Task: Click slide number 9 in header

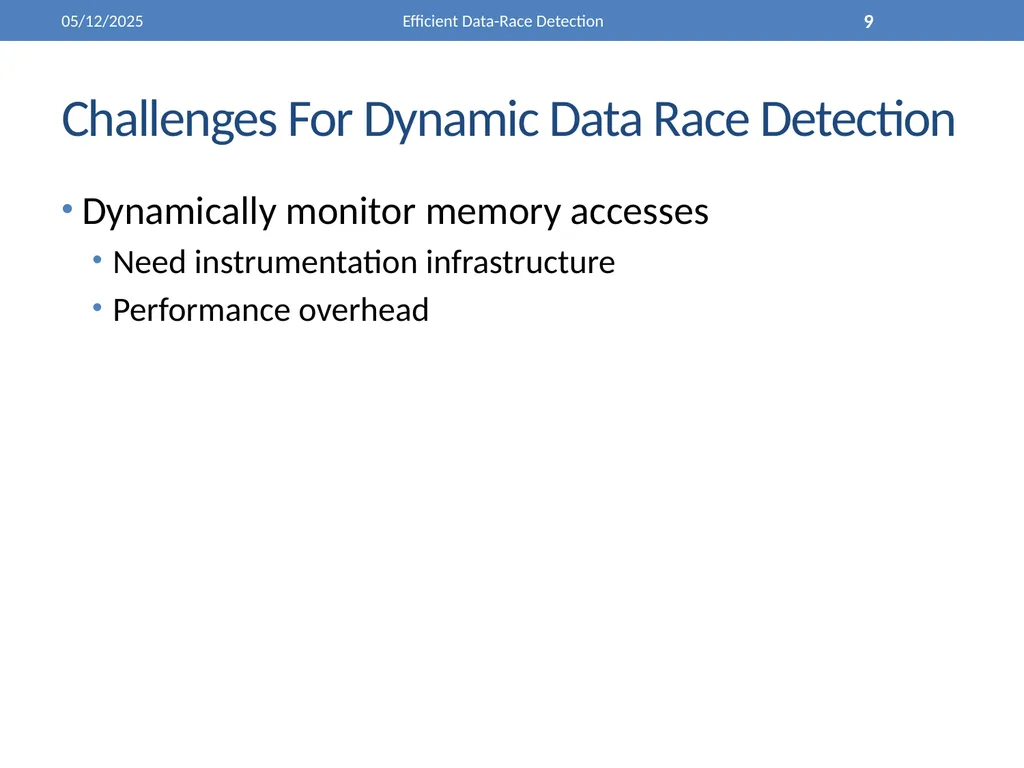Action: (869, 22)
